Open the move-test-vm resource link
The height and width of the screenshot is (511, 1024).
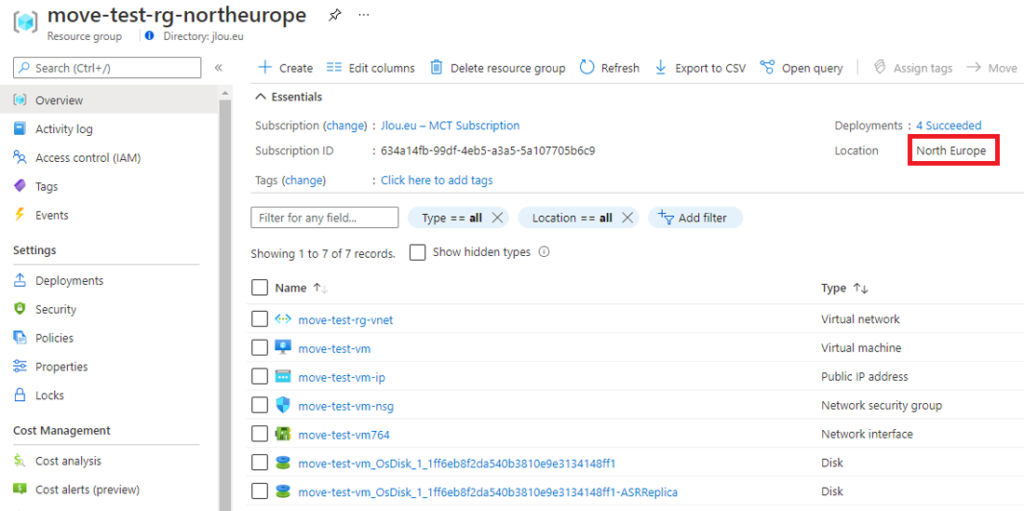(334, 349)
